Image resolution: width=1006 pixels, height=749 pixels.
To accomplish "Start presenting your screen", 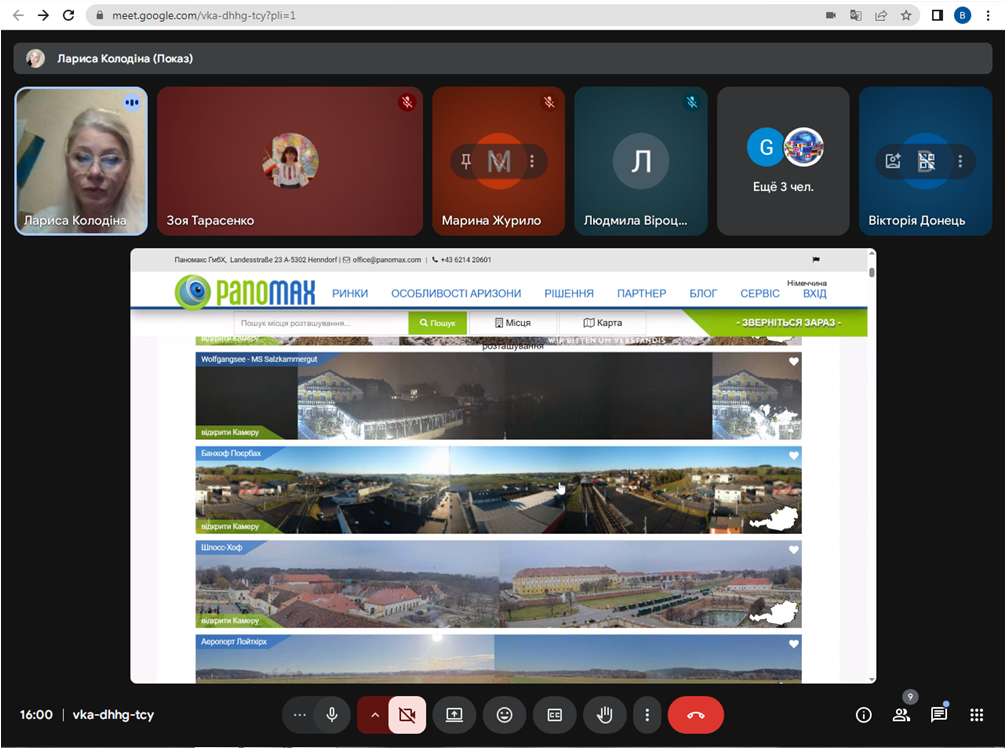I will coord(454,715).
